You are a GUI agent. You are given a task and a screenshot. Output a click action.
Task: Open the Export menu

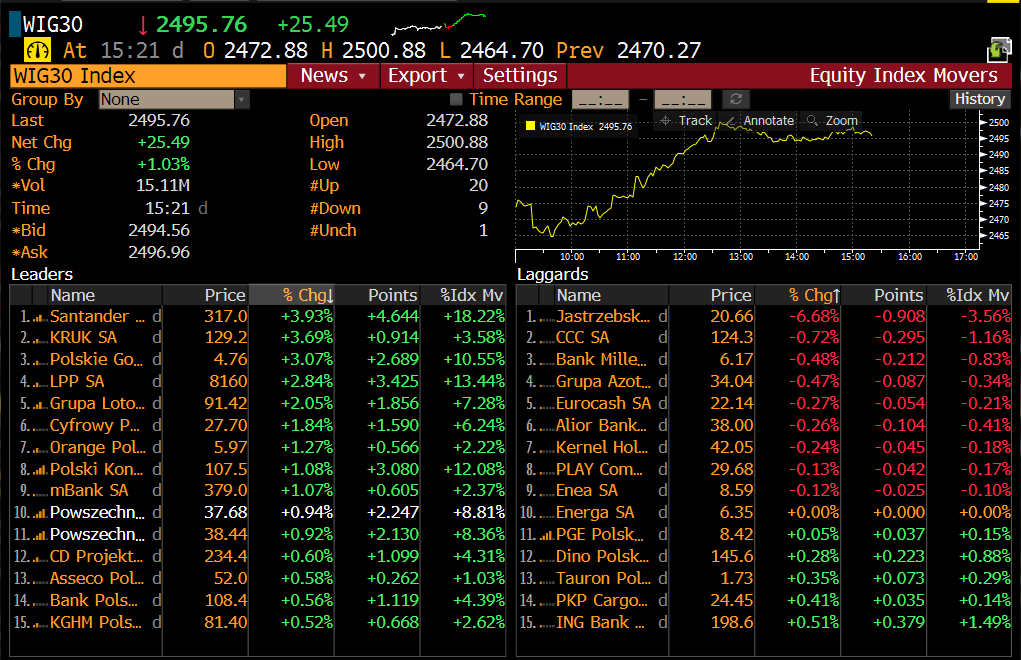427,76
